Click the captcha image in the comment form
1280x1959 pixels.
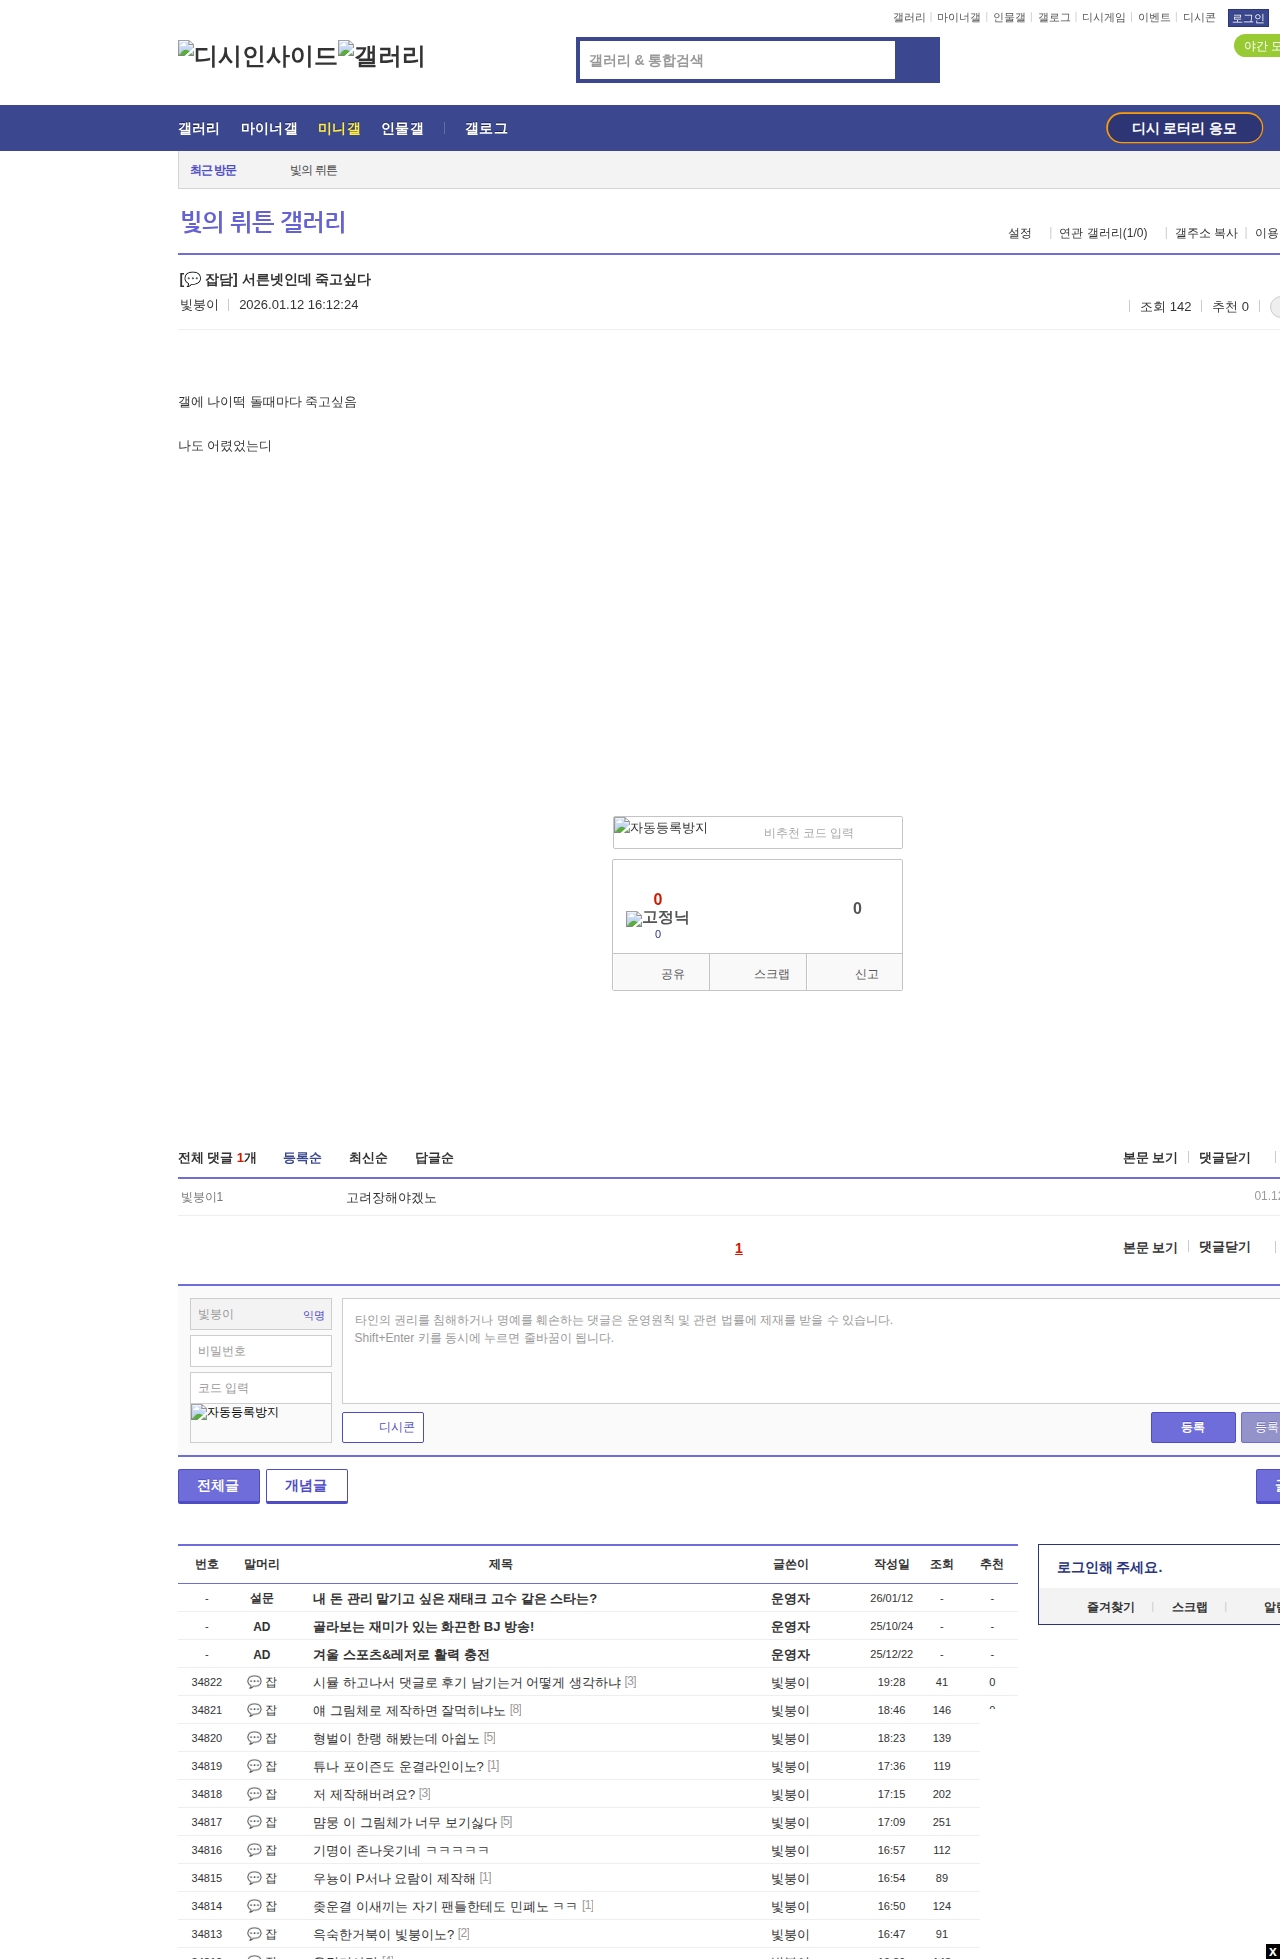(235, 1412)
